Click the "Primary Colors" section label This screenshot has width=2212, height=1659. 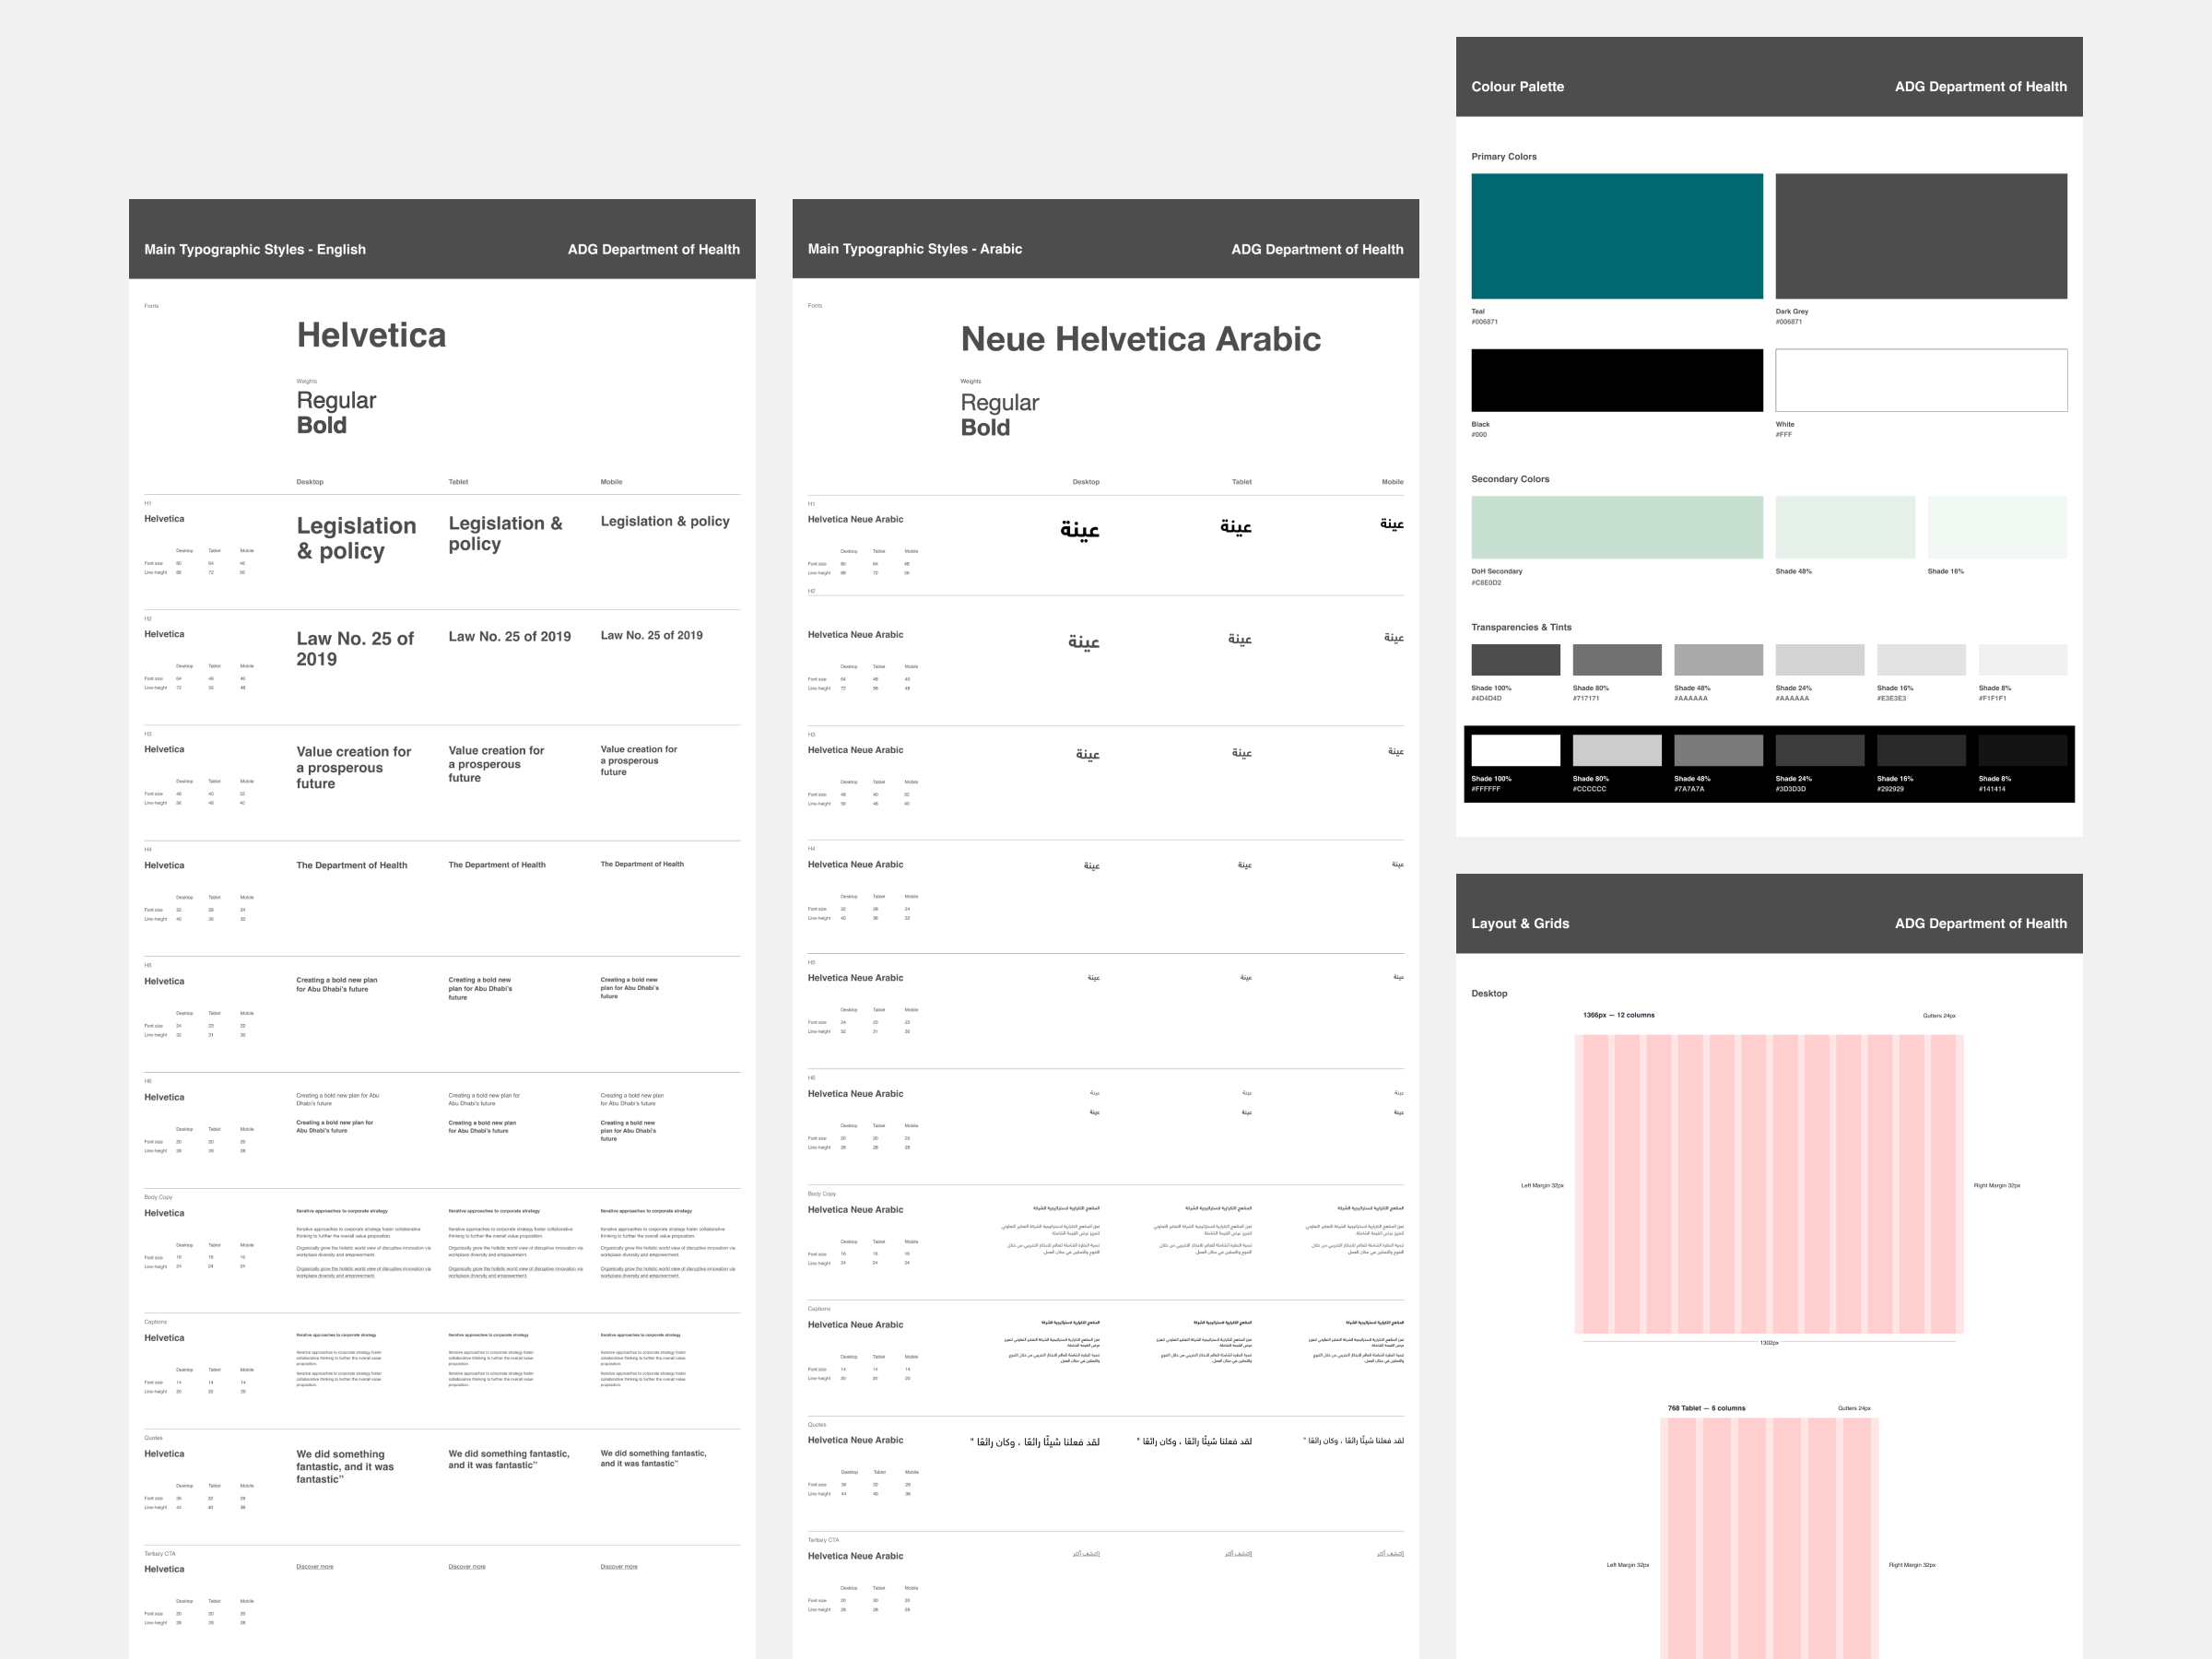[x=1503, y=157]
